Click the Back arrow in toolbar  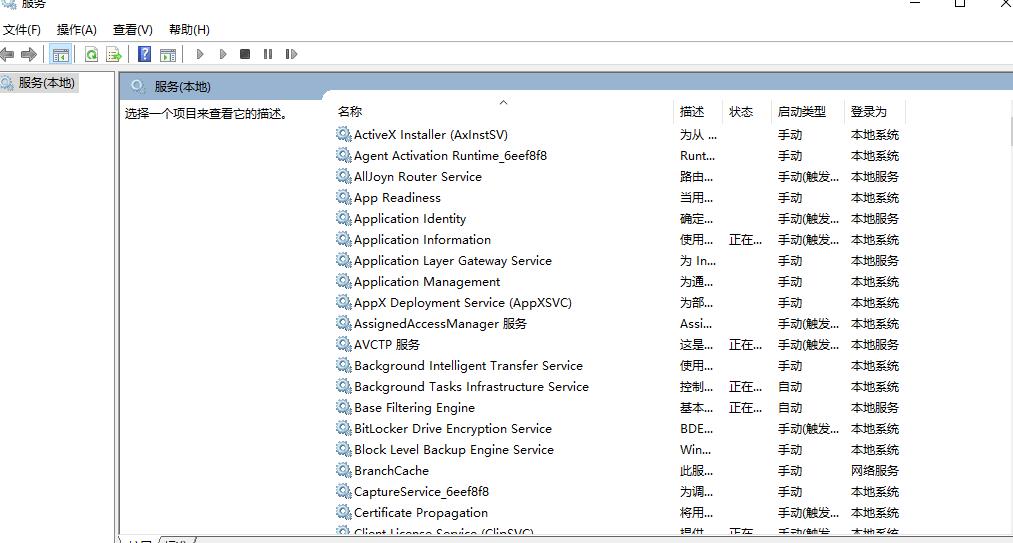[8, 54]
